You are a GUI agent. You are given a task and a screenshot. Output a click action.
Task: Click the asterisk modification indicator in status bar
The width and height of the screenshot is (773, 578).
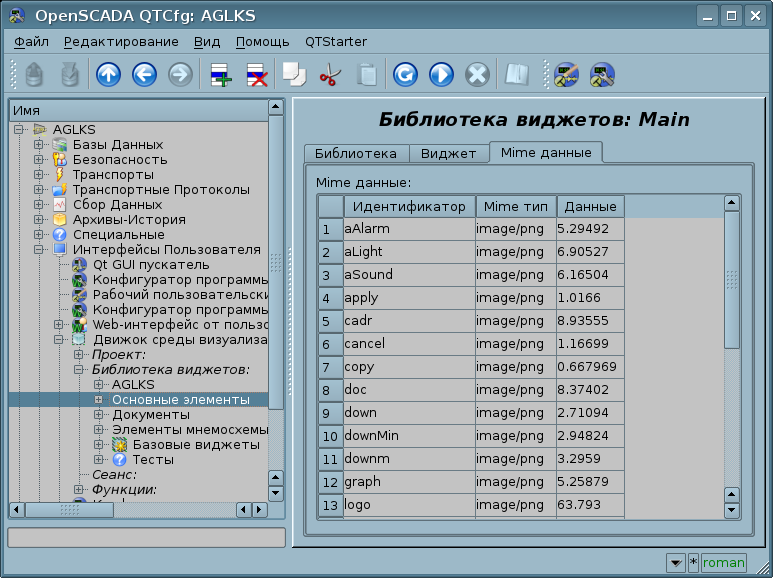point(693,562)
